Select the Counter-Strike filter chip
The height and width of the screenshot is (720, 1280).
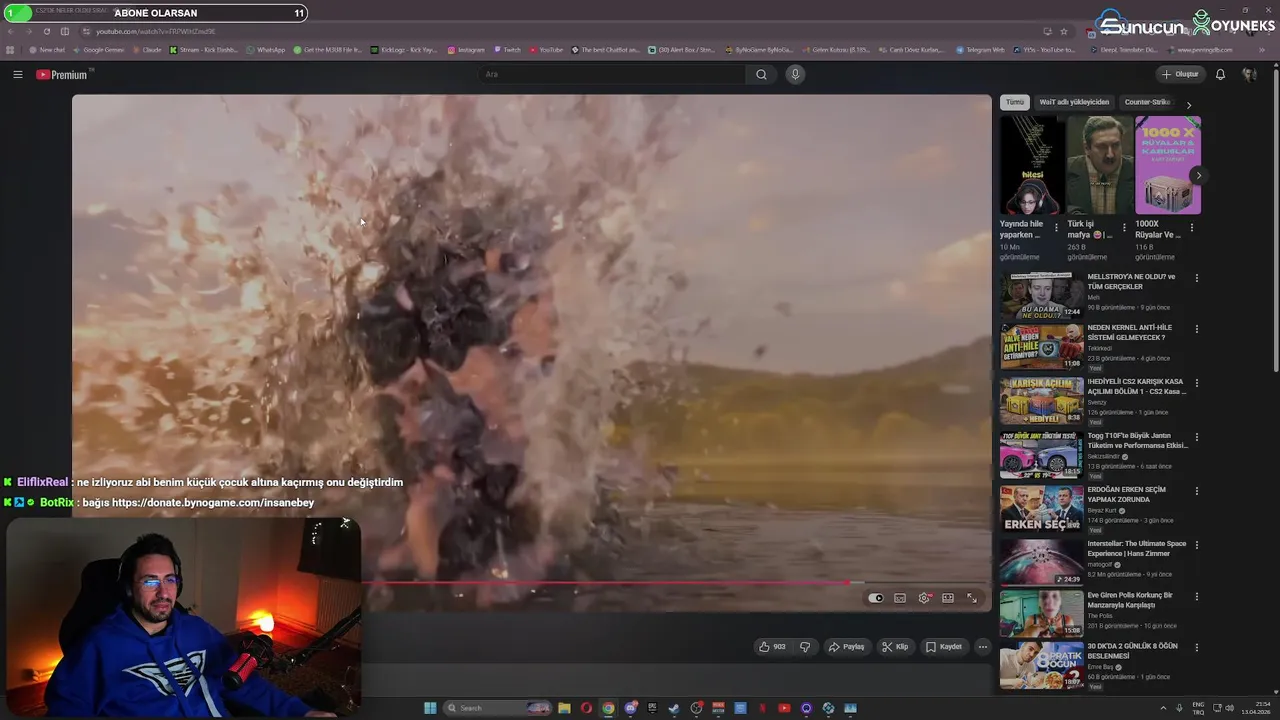click(x=1147, y=102)
